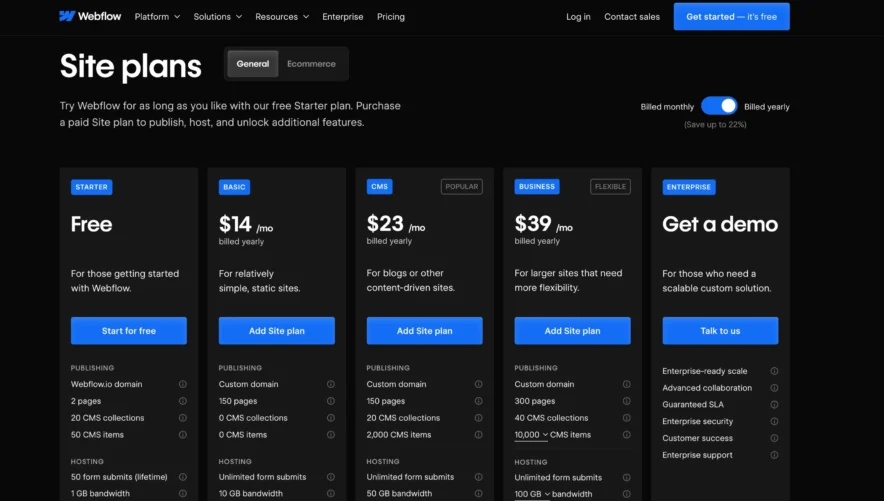
Task: Click Get started — it's free button
Action: point(731,16)
